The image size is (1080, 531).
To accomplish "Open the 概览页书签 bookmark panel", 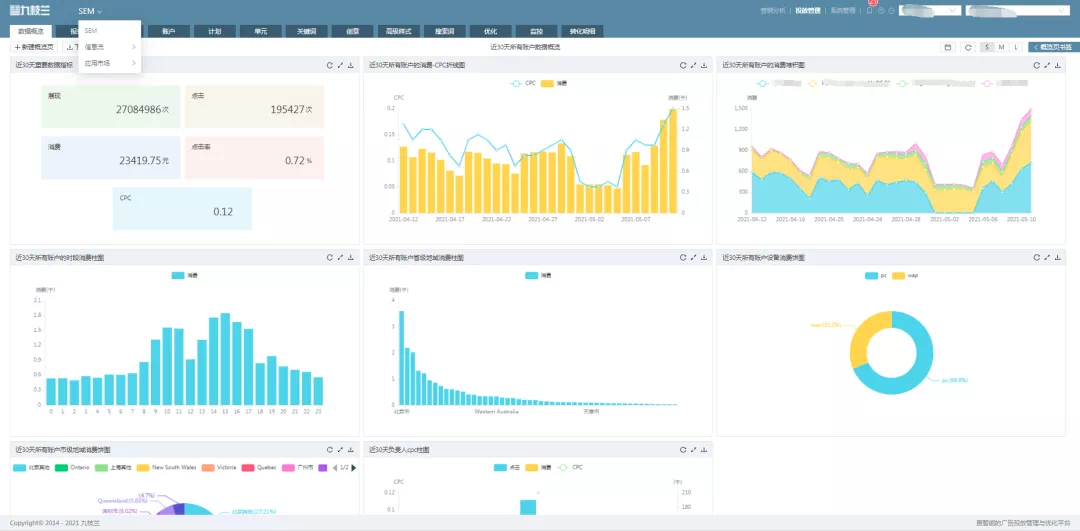I will coord(1052,47).
